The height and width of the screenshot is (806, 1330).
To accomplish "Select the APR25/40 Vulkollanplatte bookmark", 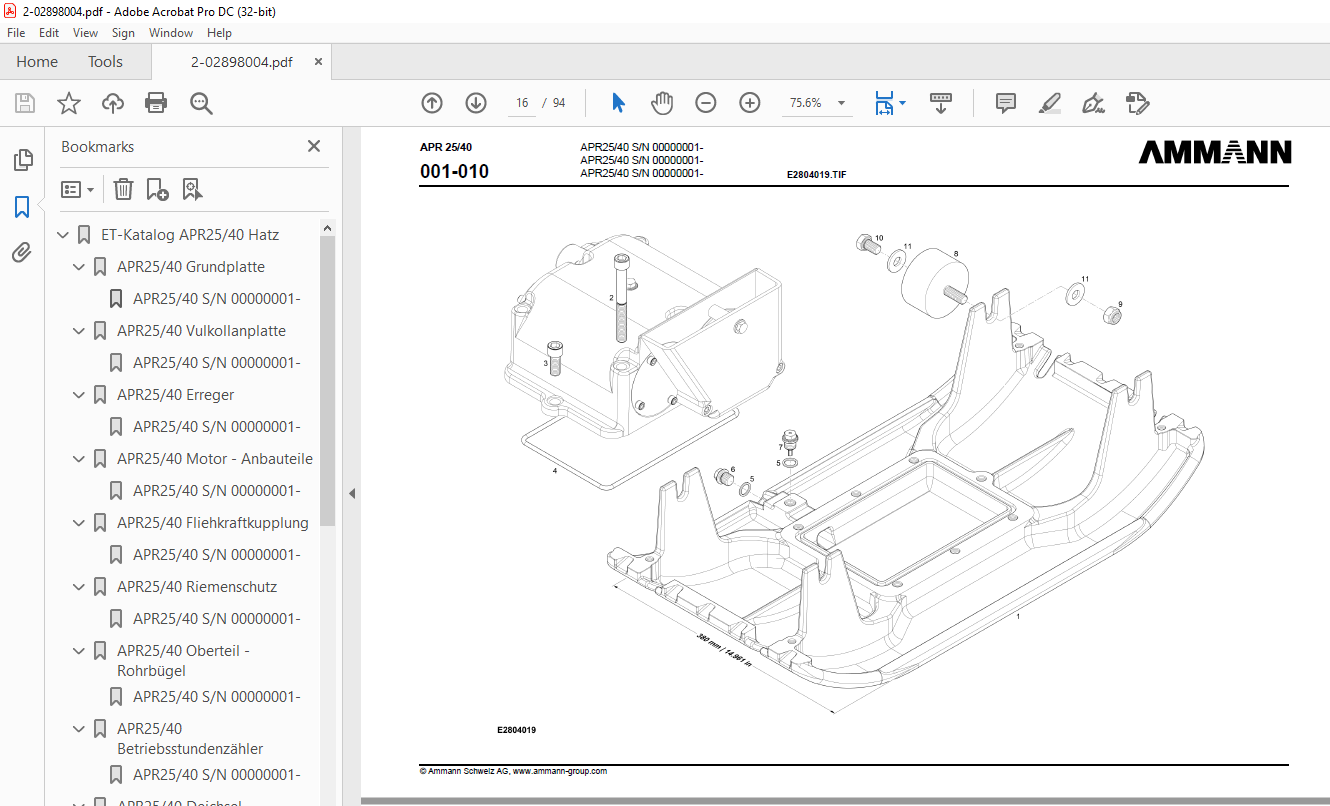I will coord(201,331).
